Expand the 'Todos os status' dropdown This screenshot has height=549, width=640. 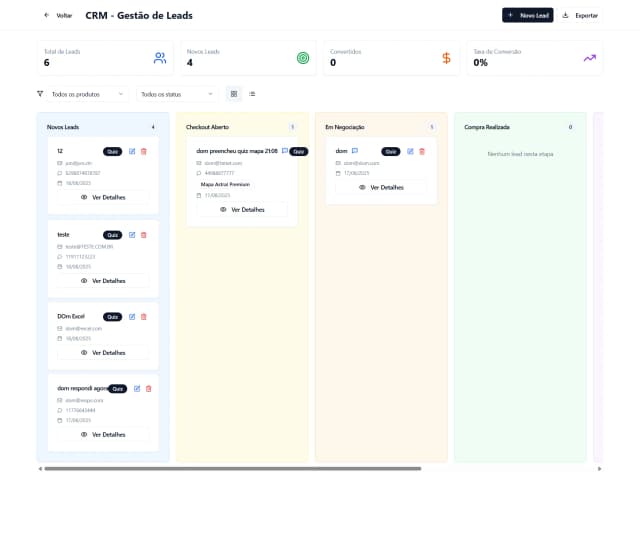[177, 94]
